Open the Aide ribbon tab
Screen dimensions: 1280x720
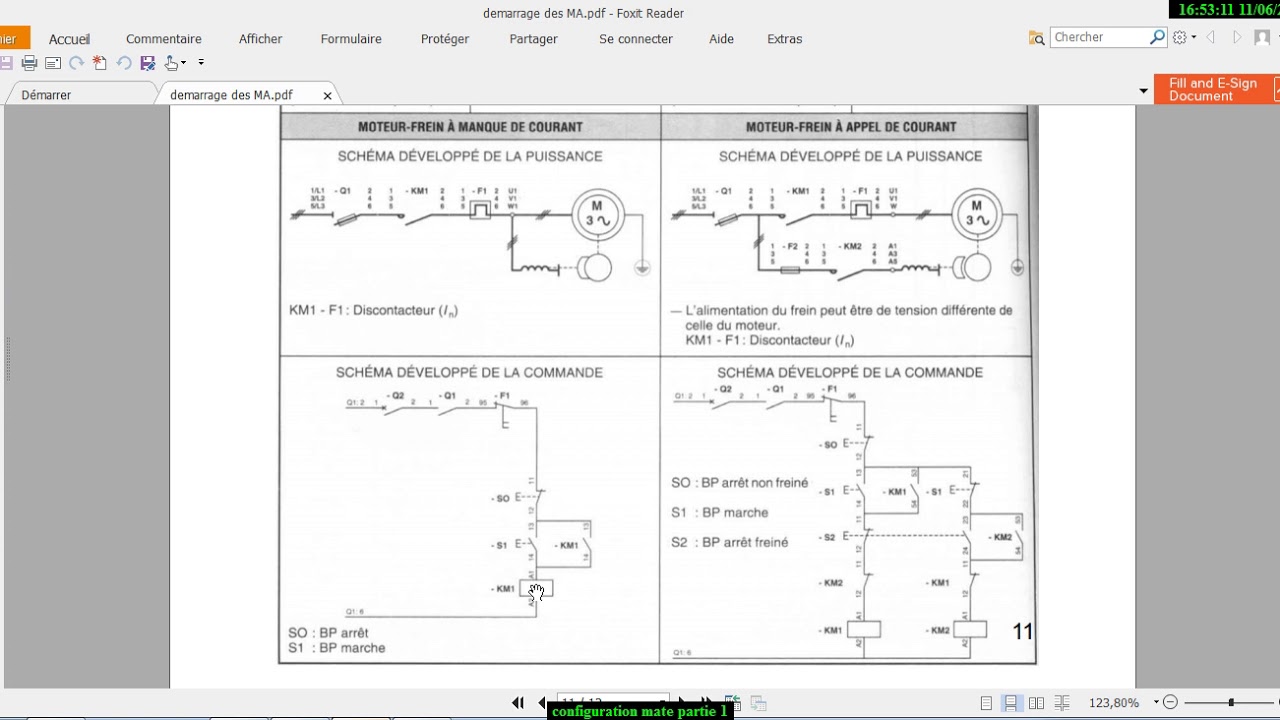click(721, 39)
